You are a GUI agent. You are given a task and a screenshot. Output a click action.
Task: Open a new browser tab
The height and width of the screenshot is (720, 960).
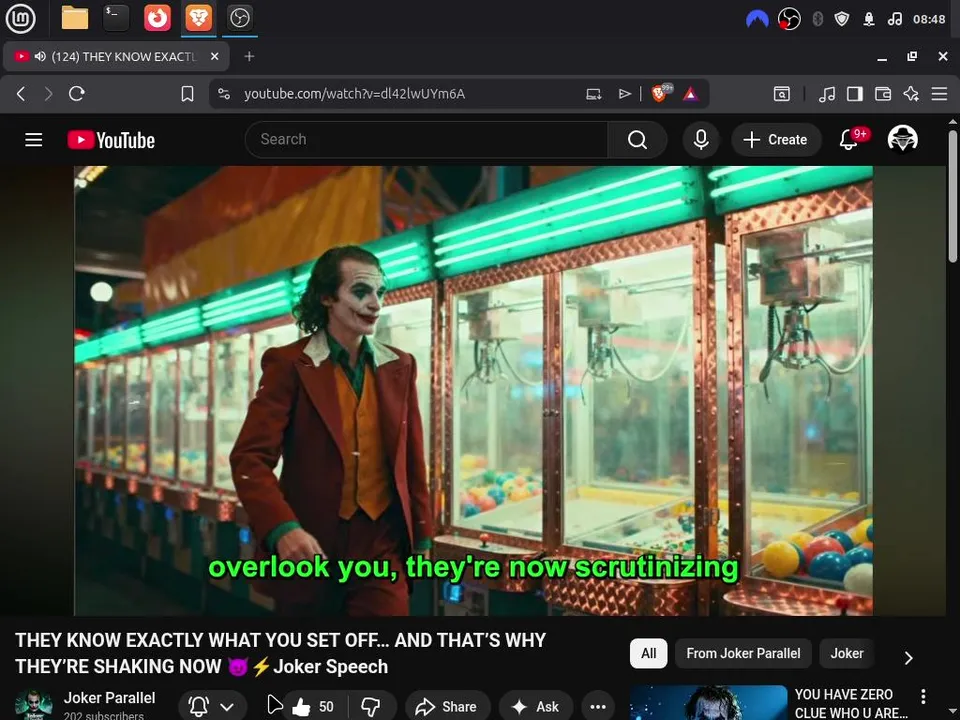click(249, 56)
